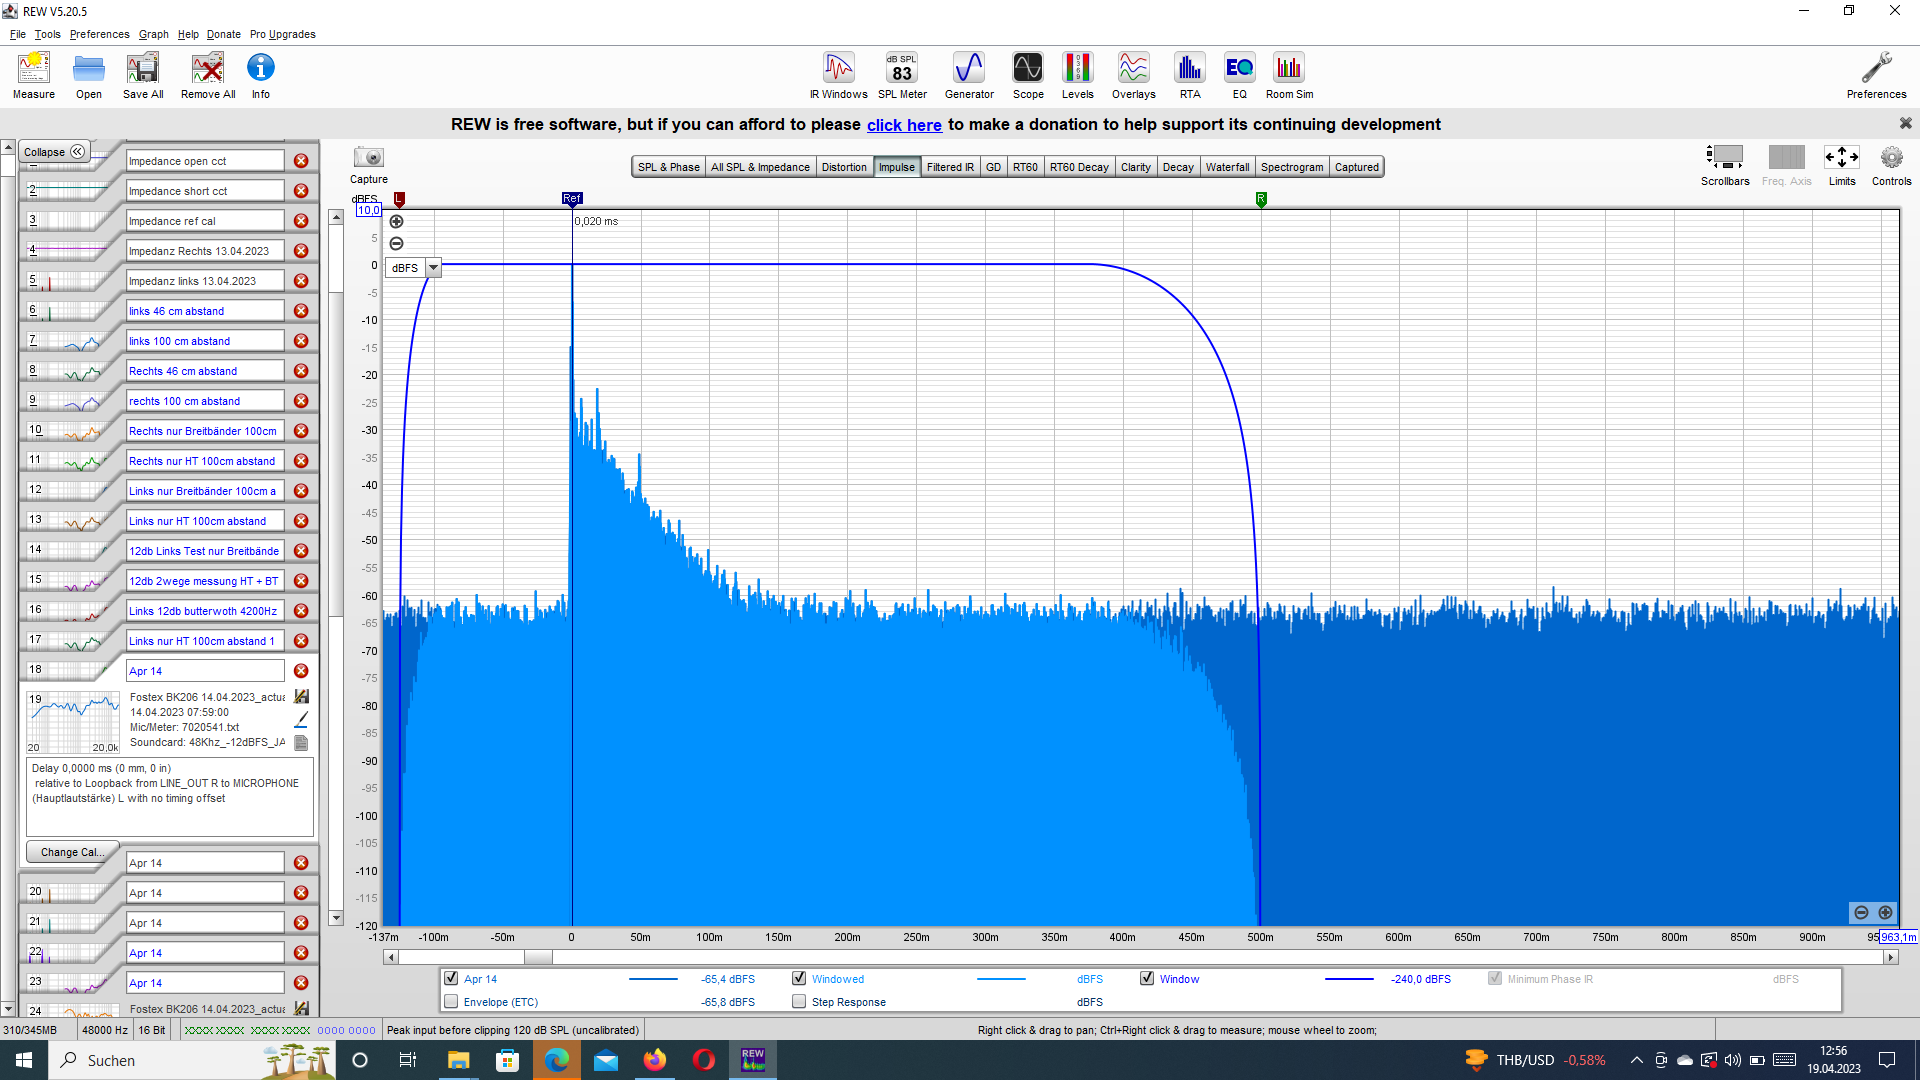Image resolution: width=1920 pixels, height=1080 pixels.
Task: Click the measurement list scroll down arrow
Action: pyautogui.click(x=8, y=1009)
